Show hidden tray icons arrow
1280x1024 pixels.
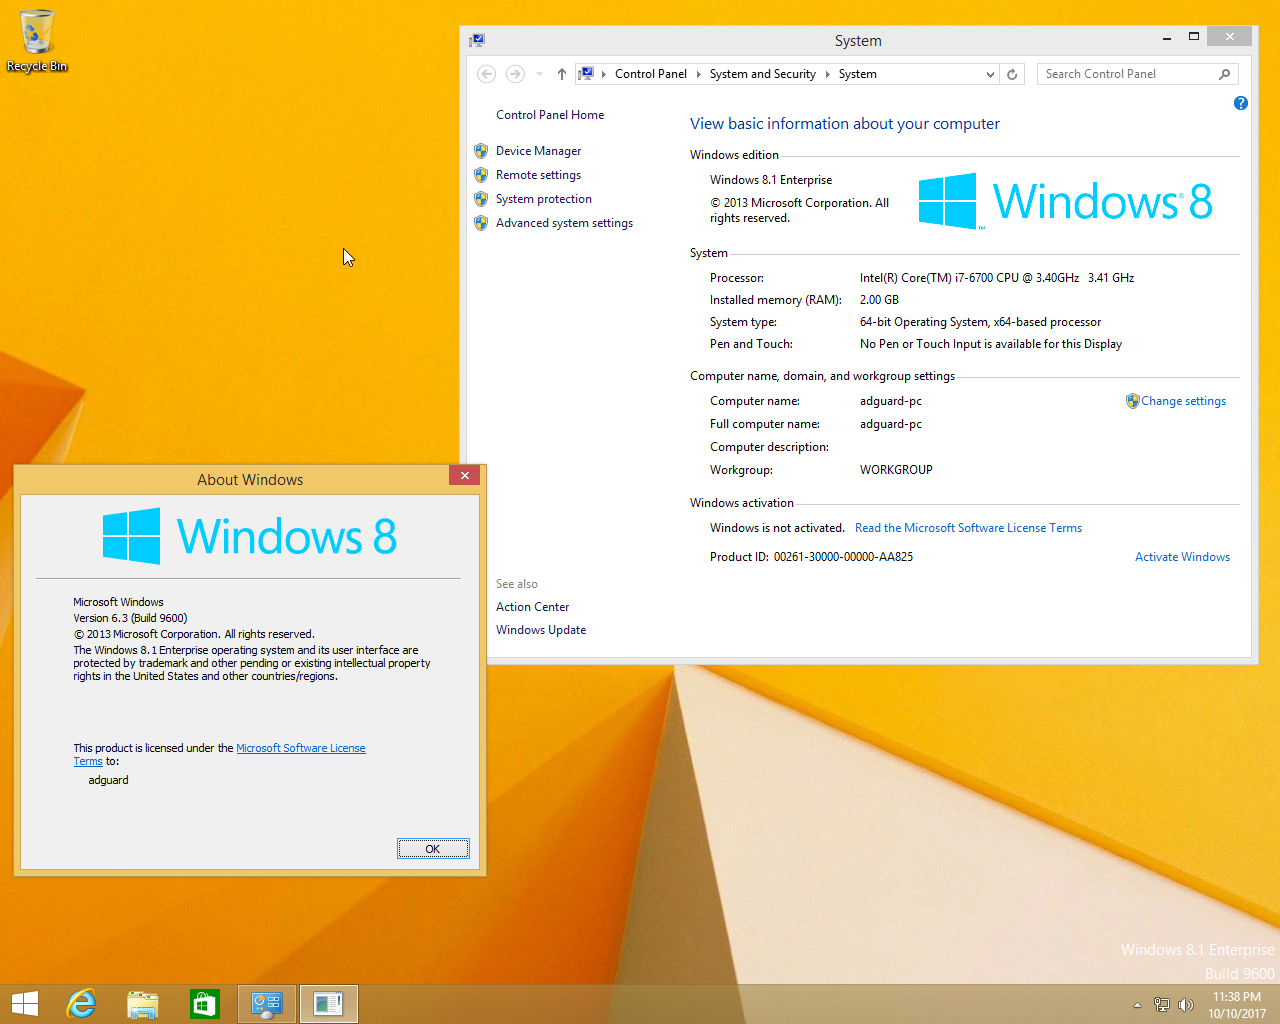pyautogui.click(x=1137, y=1005)
